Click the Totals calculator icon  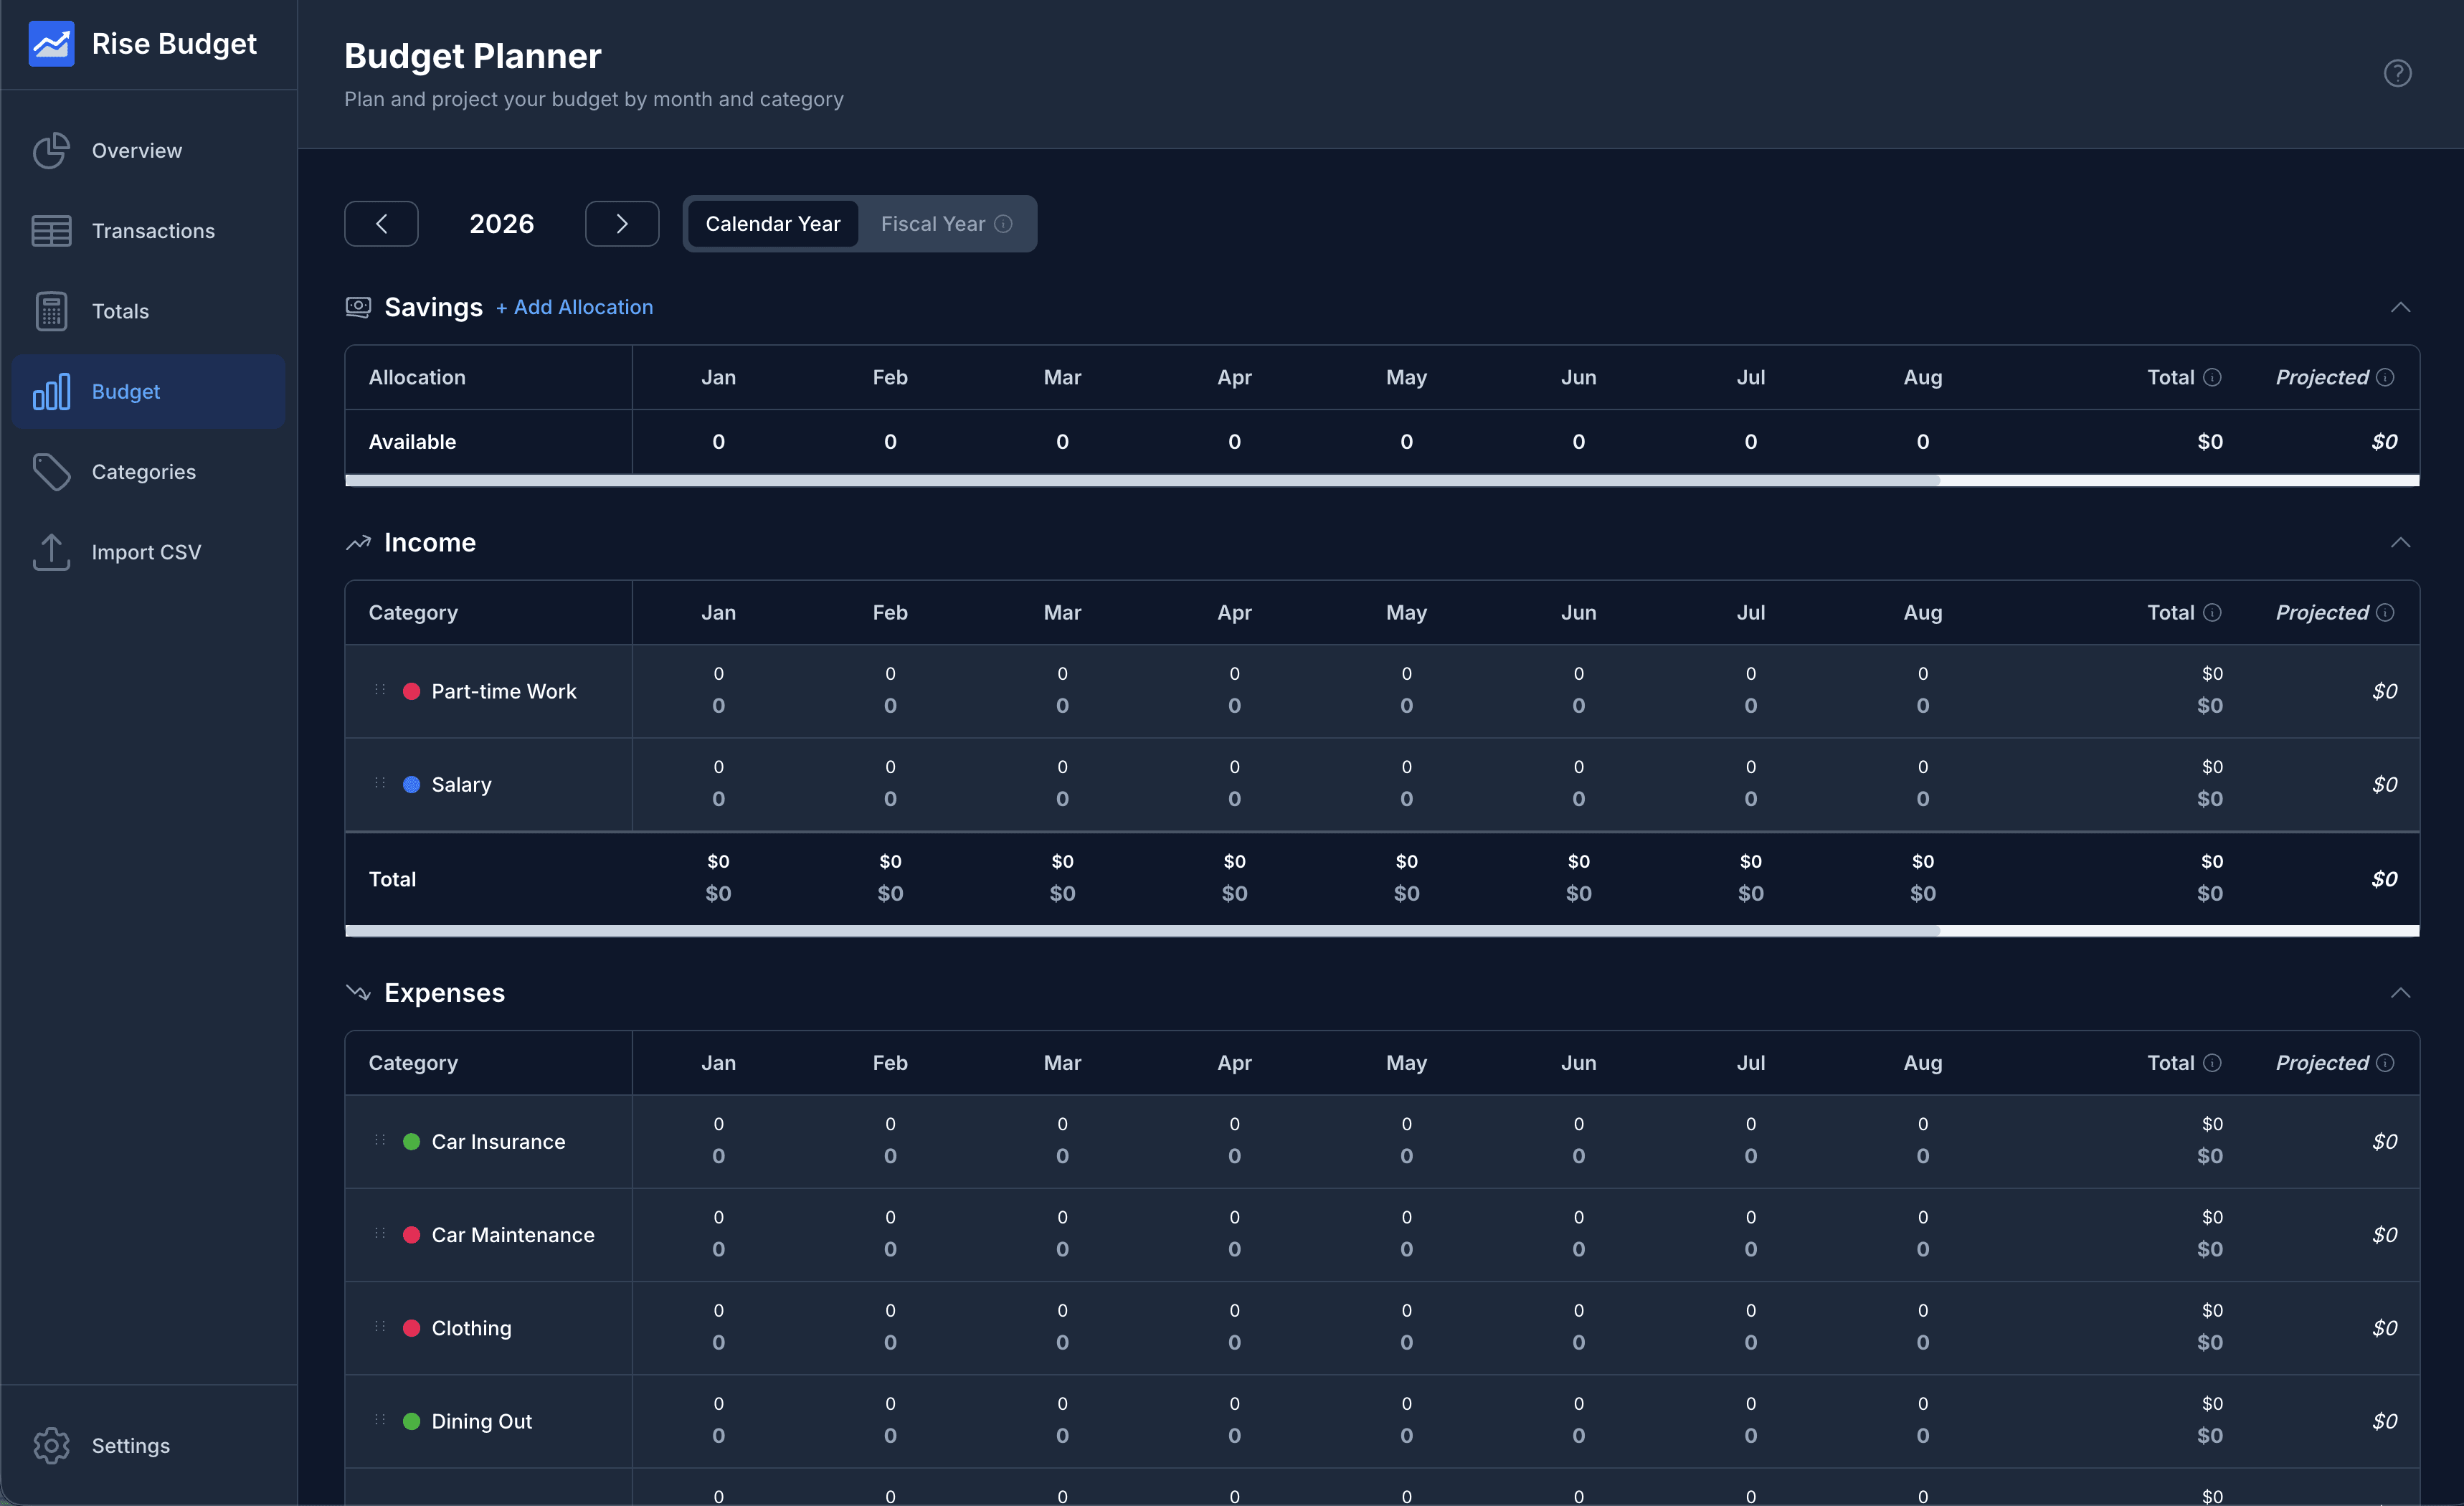51,311
